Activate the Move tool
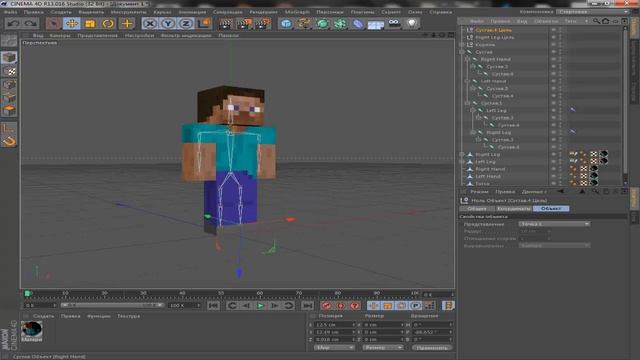The height and width of the screenshot is (360, 640). point(72,24)
